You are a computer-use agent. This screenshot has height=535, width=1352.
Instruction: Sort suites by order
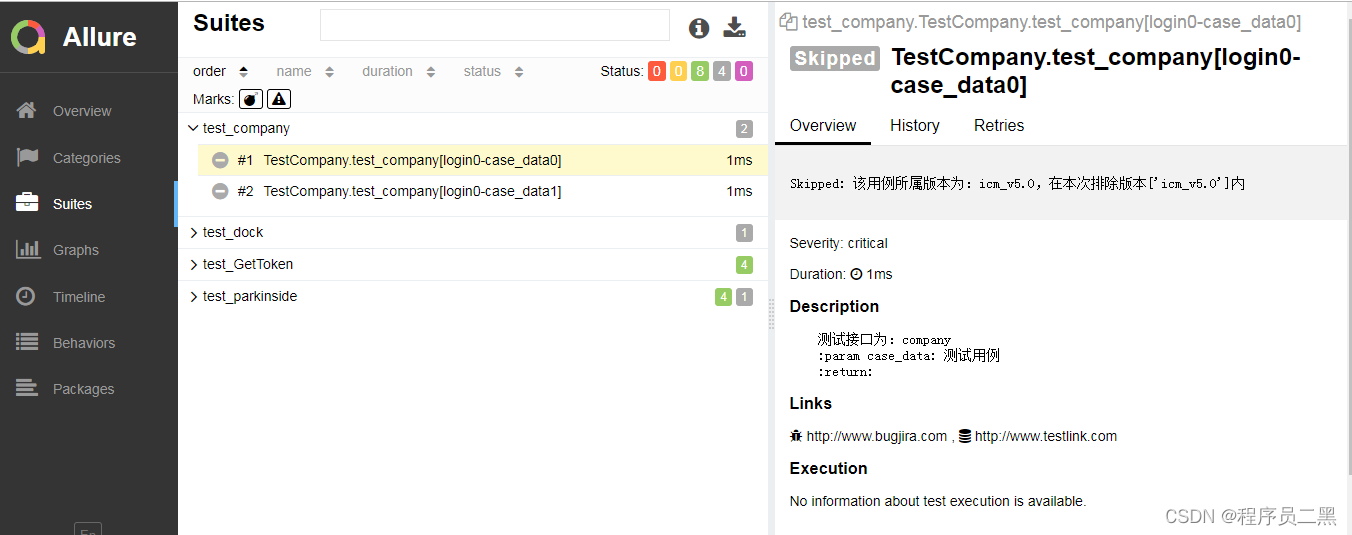pos(220,71)
